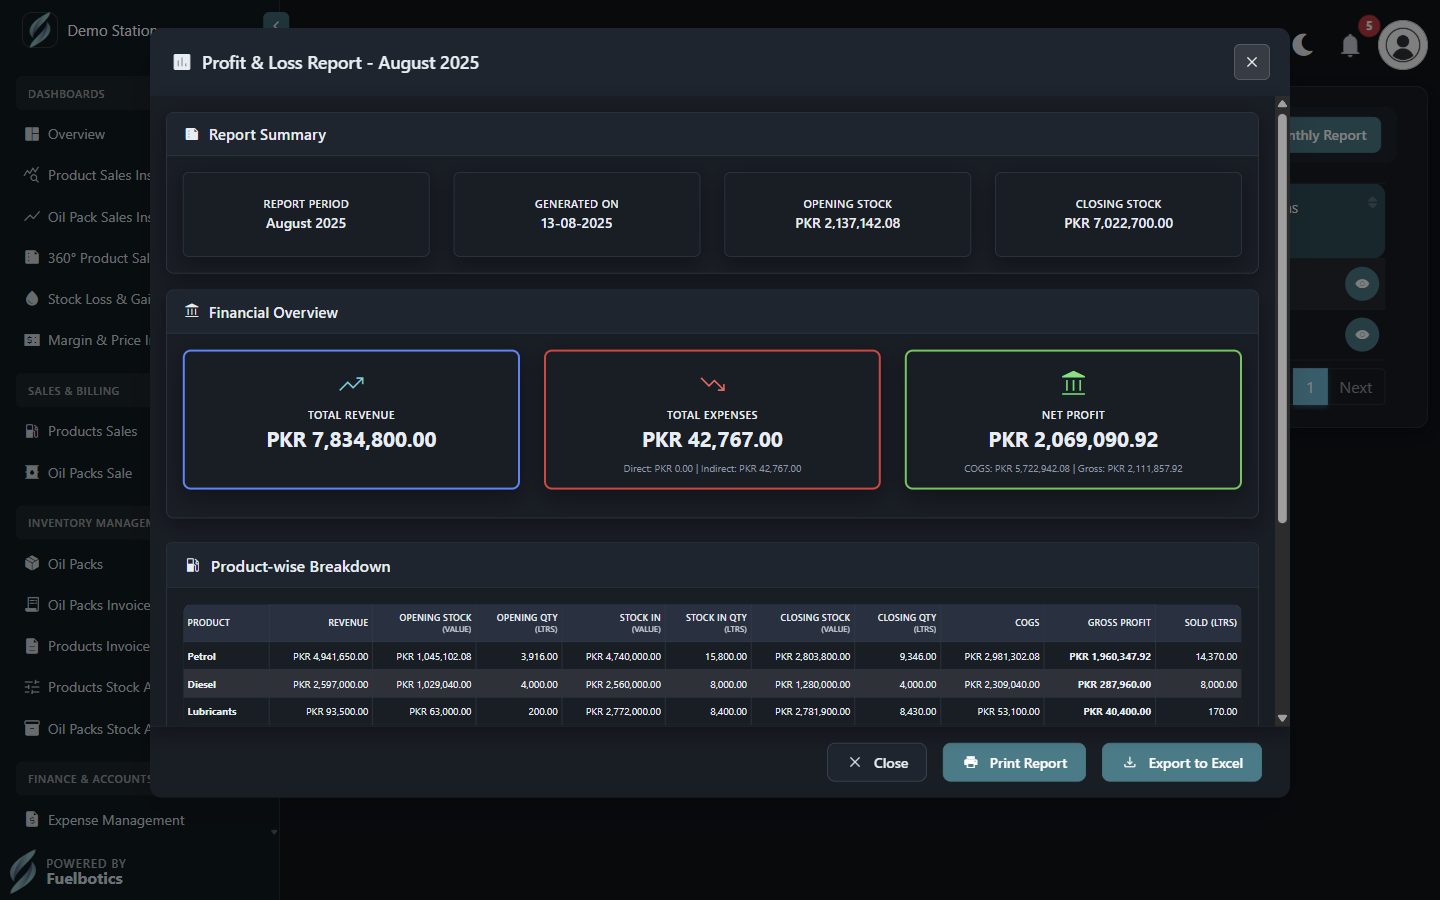This screenshot has height=900, width=1440.
Task: Click the Closing Stock summary card
Action: coord(1118,214)
